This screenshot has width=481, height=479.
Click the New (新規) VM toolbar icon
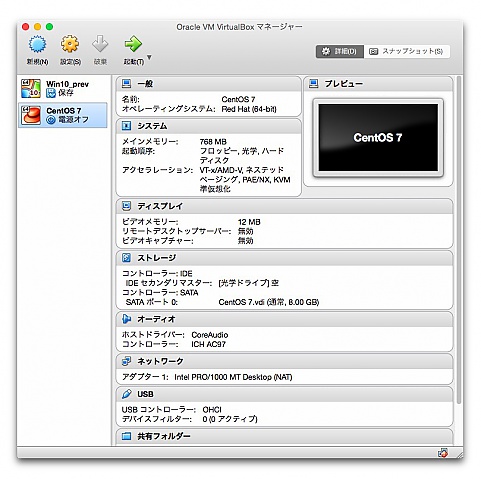tap(37, 44)
